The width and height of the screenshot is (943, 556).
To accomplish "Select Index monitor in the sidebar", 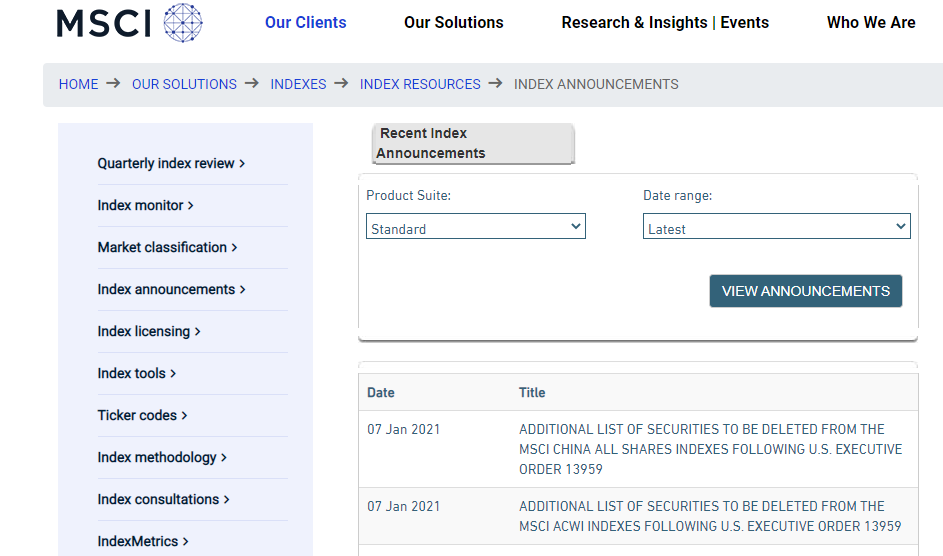I will pos(145,205).
